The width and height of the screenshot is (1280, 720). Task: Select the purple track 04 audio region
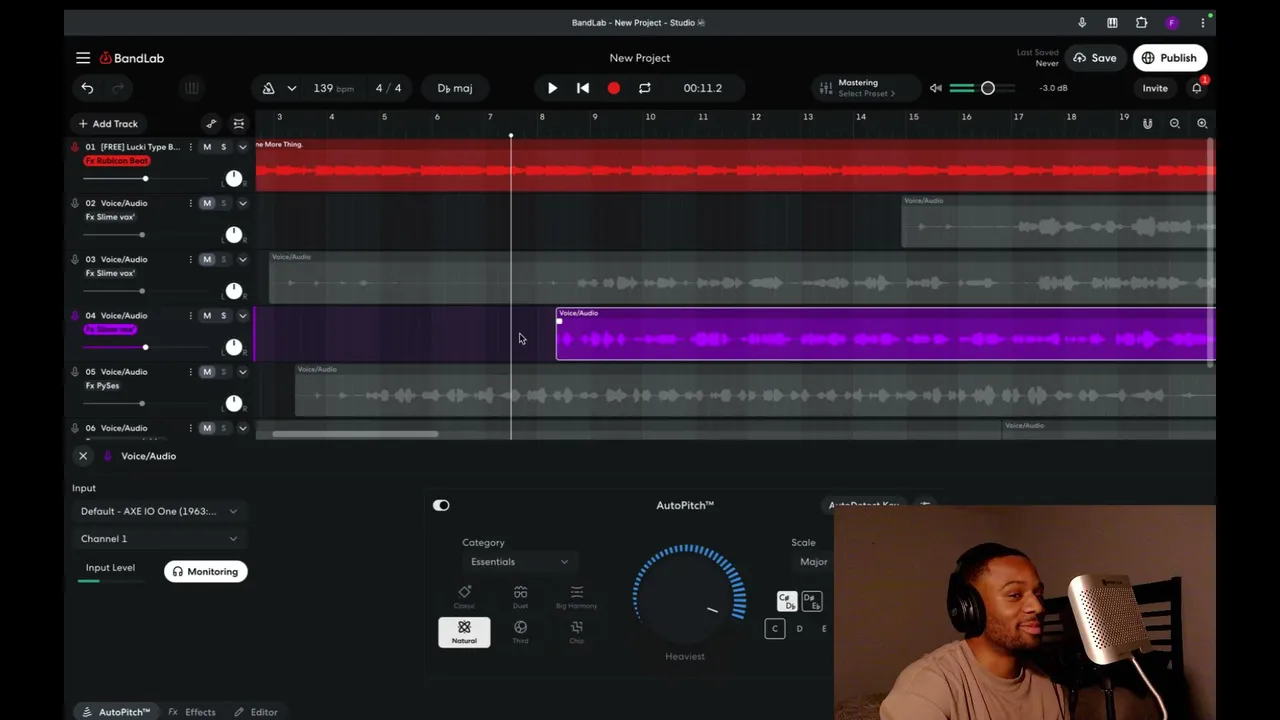[885, 334]
